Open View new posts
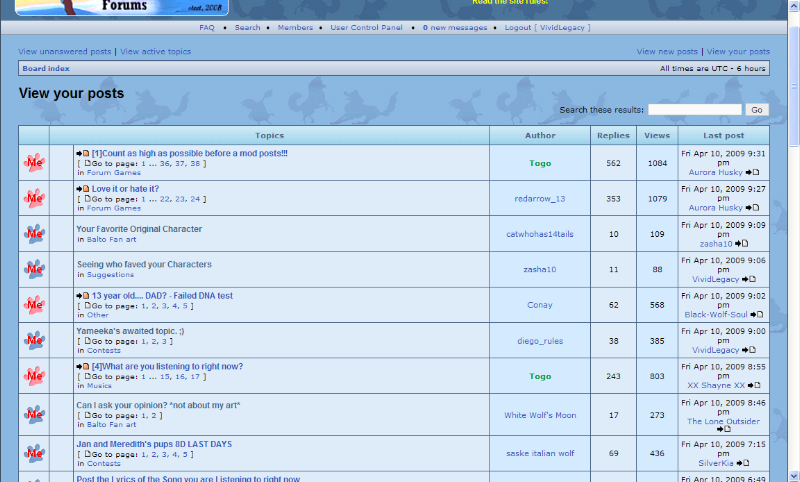 point(667,52)
